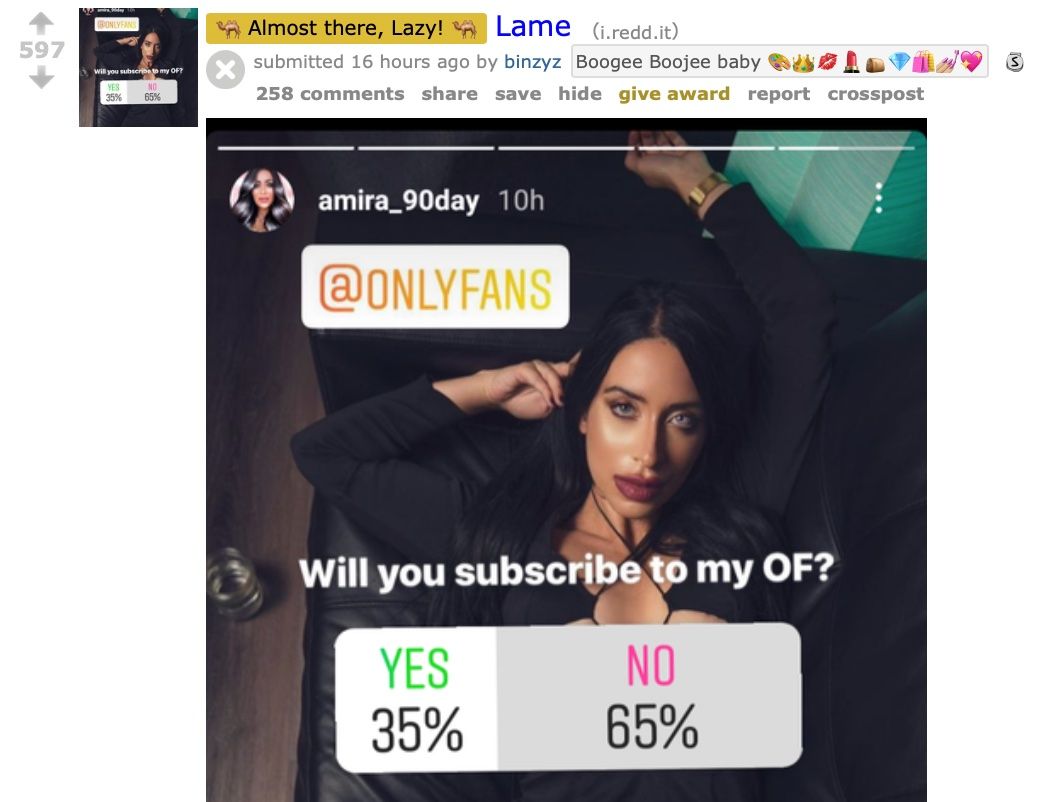Screen dimensions: 1038x802
Task: Crosspost this submission
Action: [875, 93]
